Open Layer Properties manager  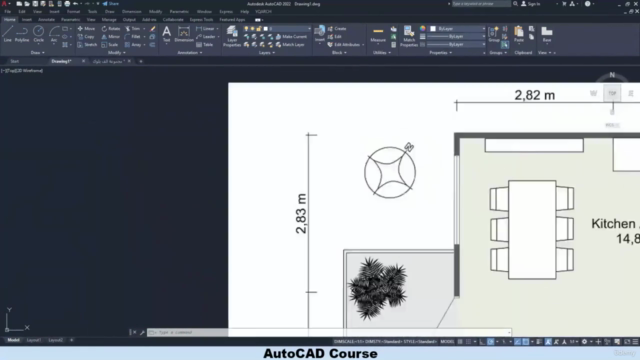(x=232, y=36)
